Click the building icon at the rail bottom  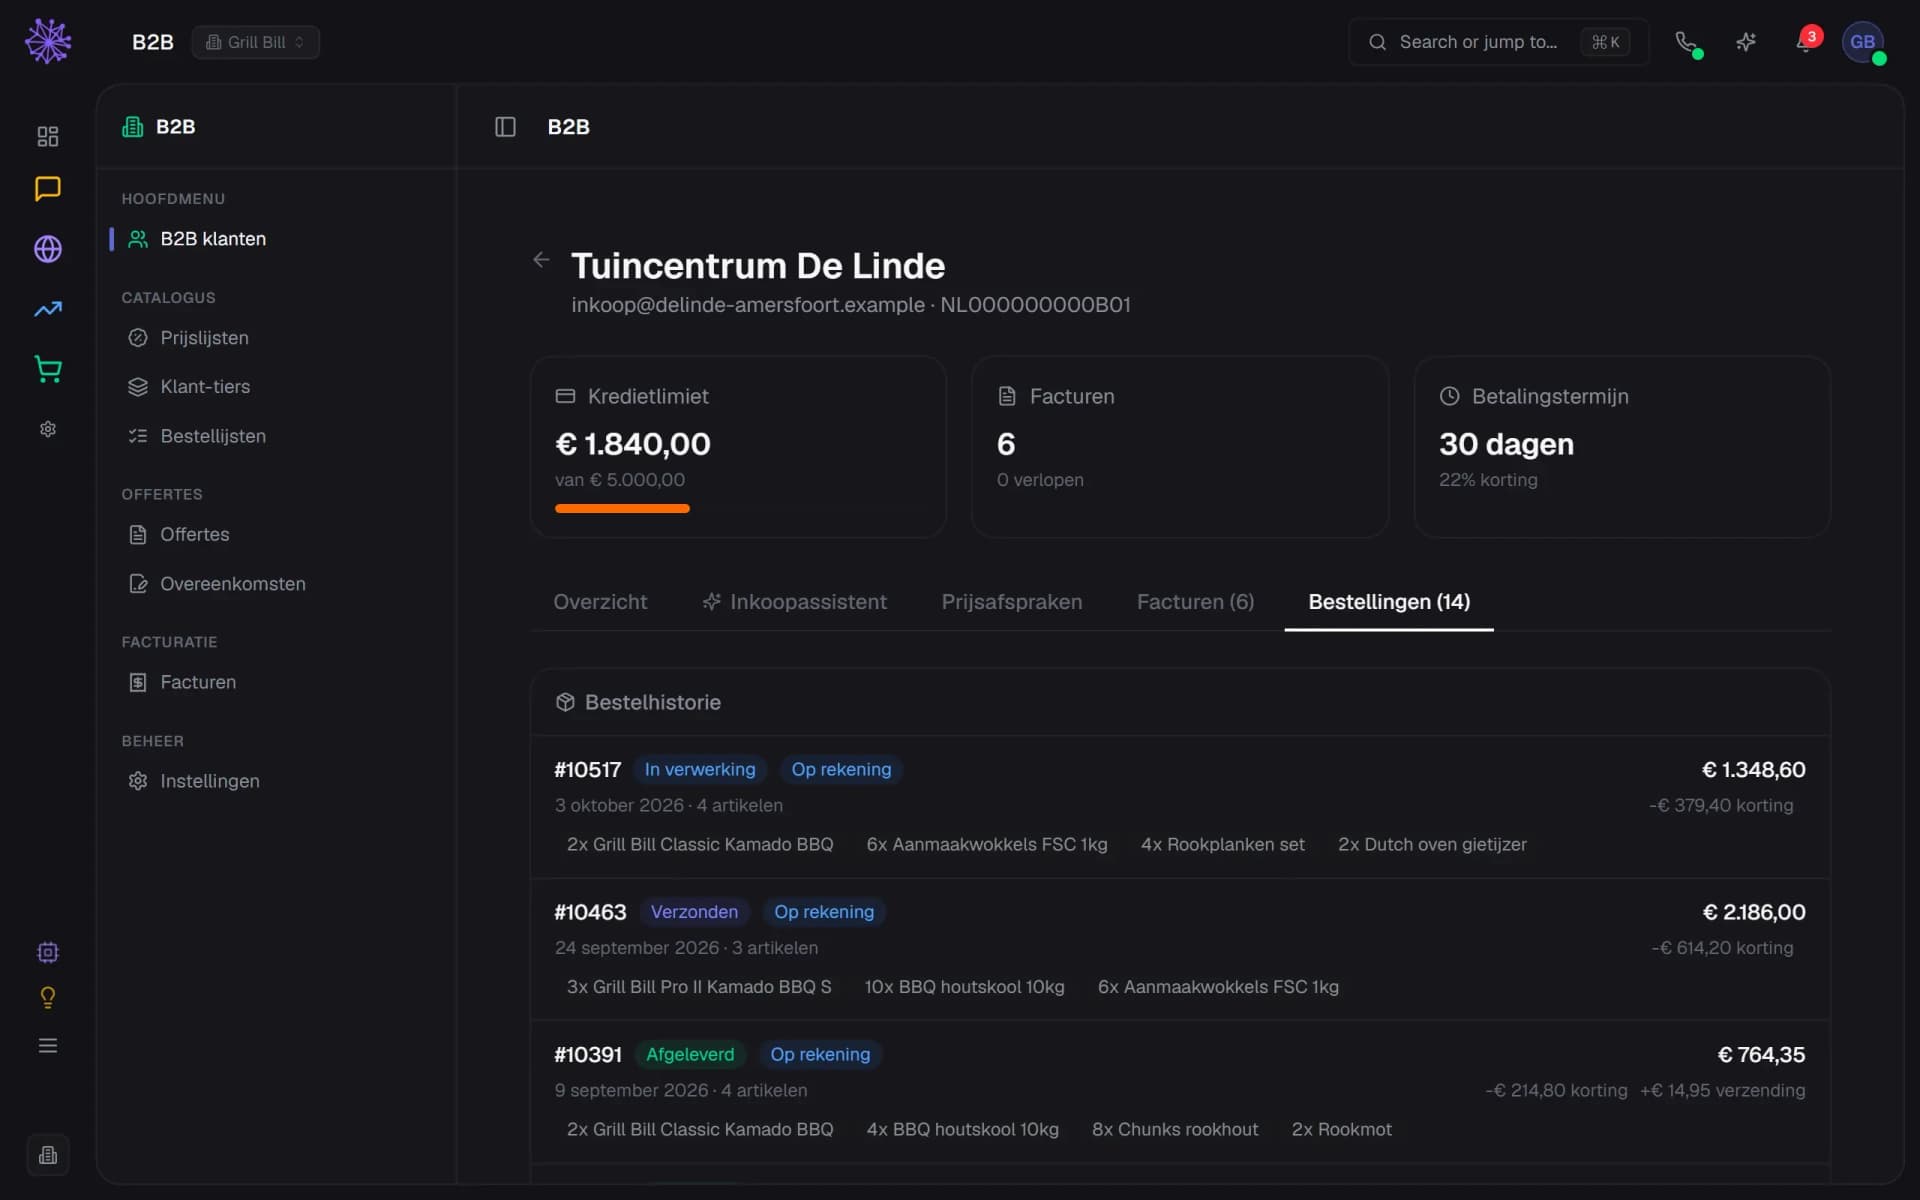(x=48, y=1156)
